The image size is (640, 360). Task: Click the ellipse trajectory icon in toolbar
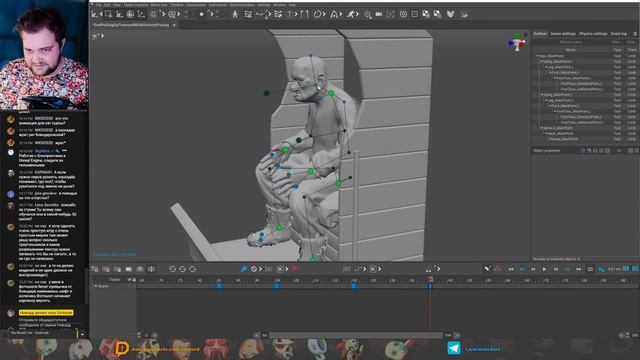(317, 14)
